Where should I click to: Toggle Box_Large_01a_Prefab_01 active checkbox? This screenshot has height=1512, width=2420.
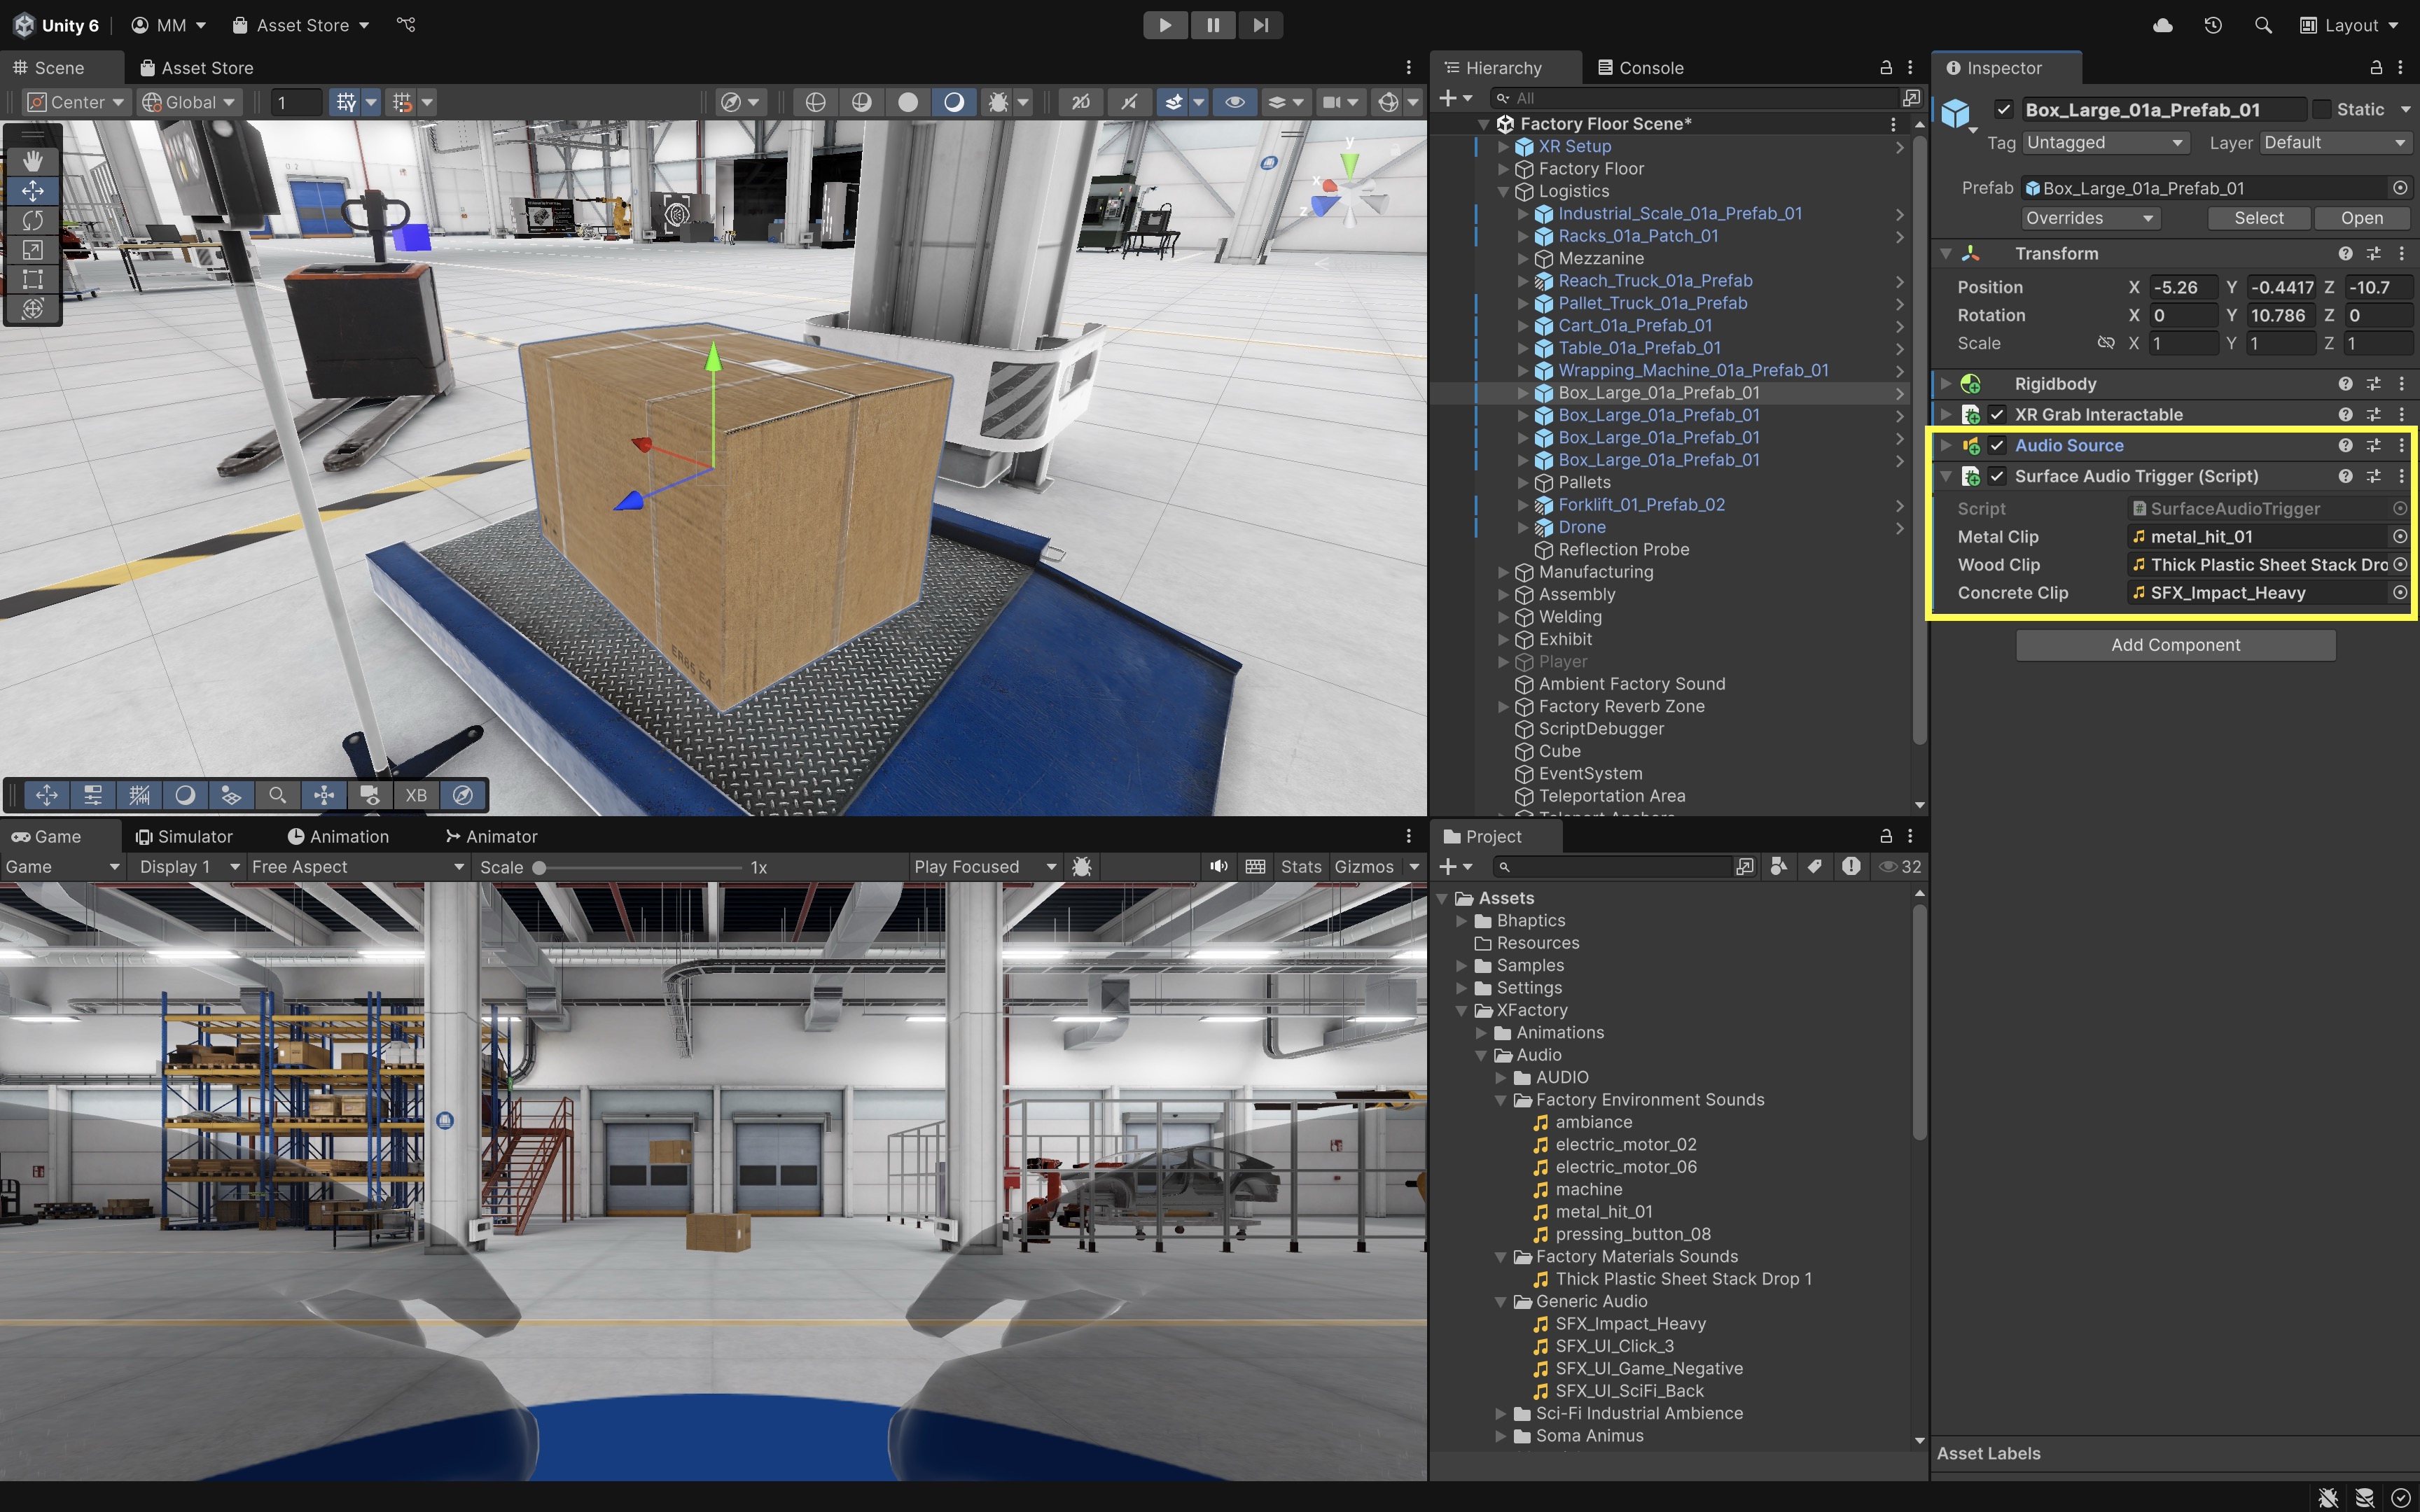[x=2003, y=110]
